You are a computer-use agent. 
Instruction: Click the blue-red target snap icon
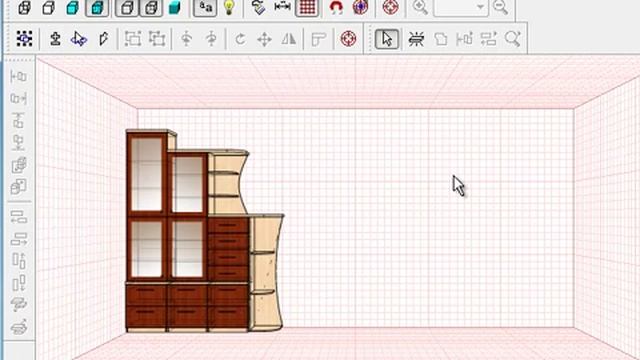pos(360,7)
